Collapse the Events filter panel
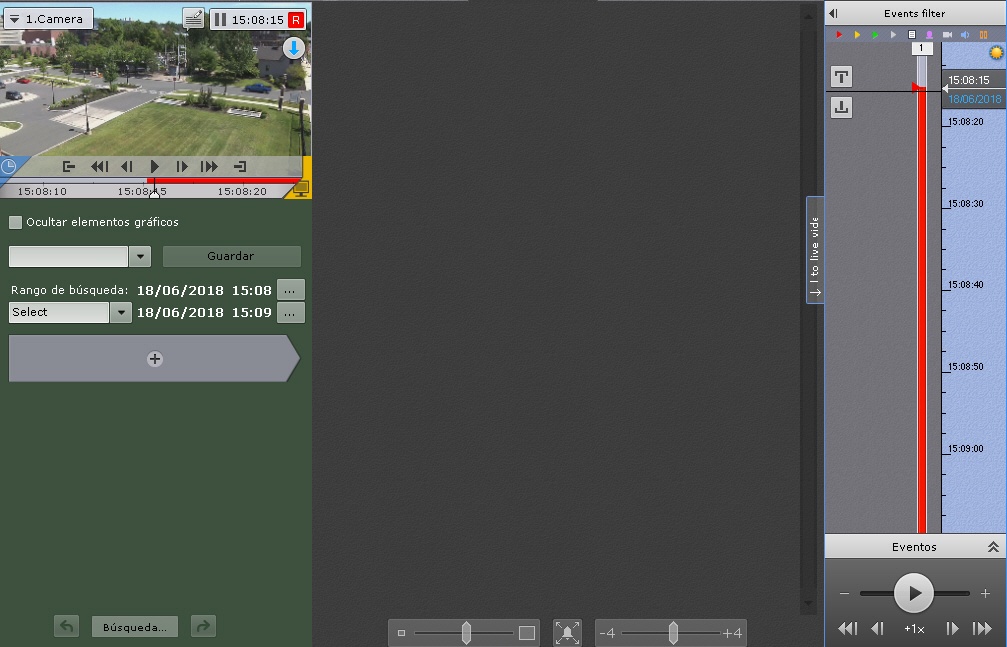This screenshot has width=1007, height=647. point(834,13)
